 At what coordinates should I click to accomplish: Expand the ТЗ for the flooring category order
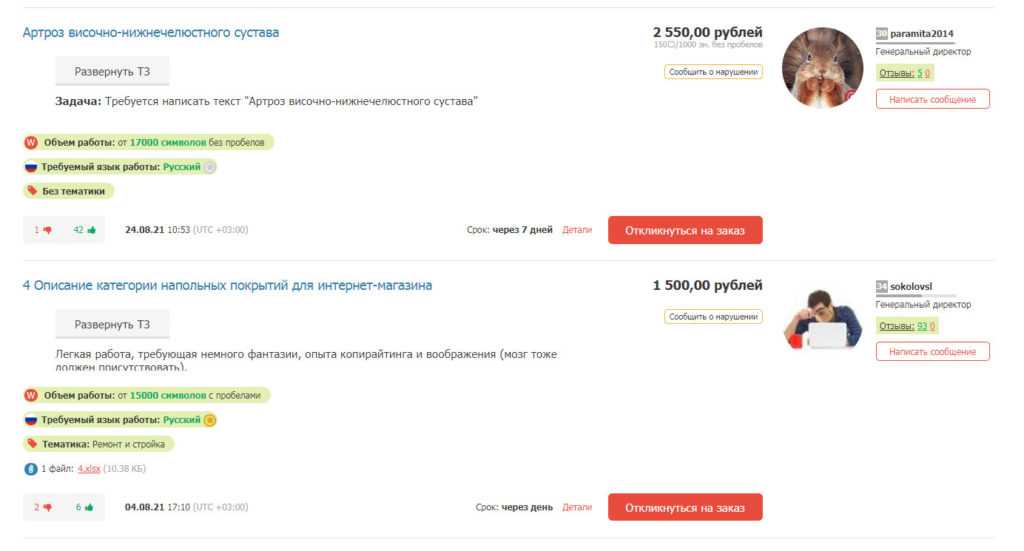112,324
